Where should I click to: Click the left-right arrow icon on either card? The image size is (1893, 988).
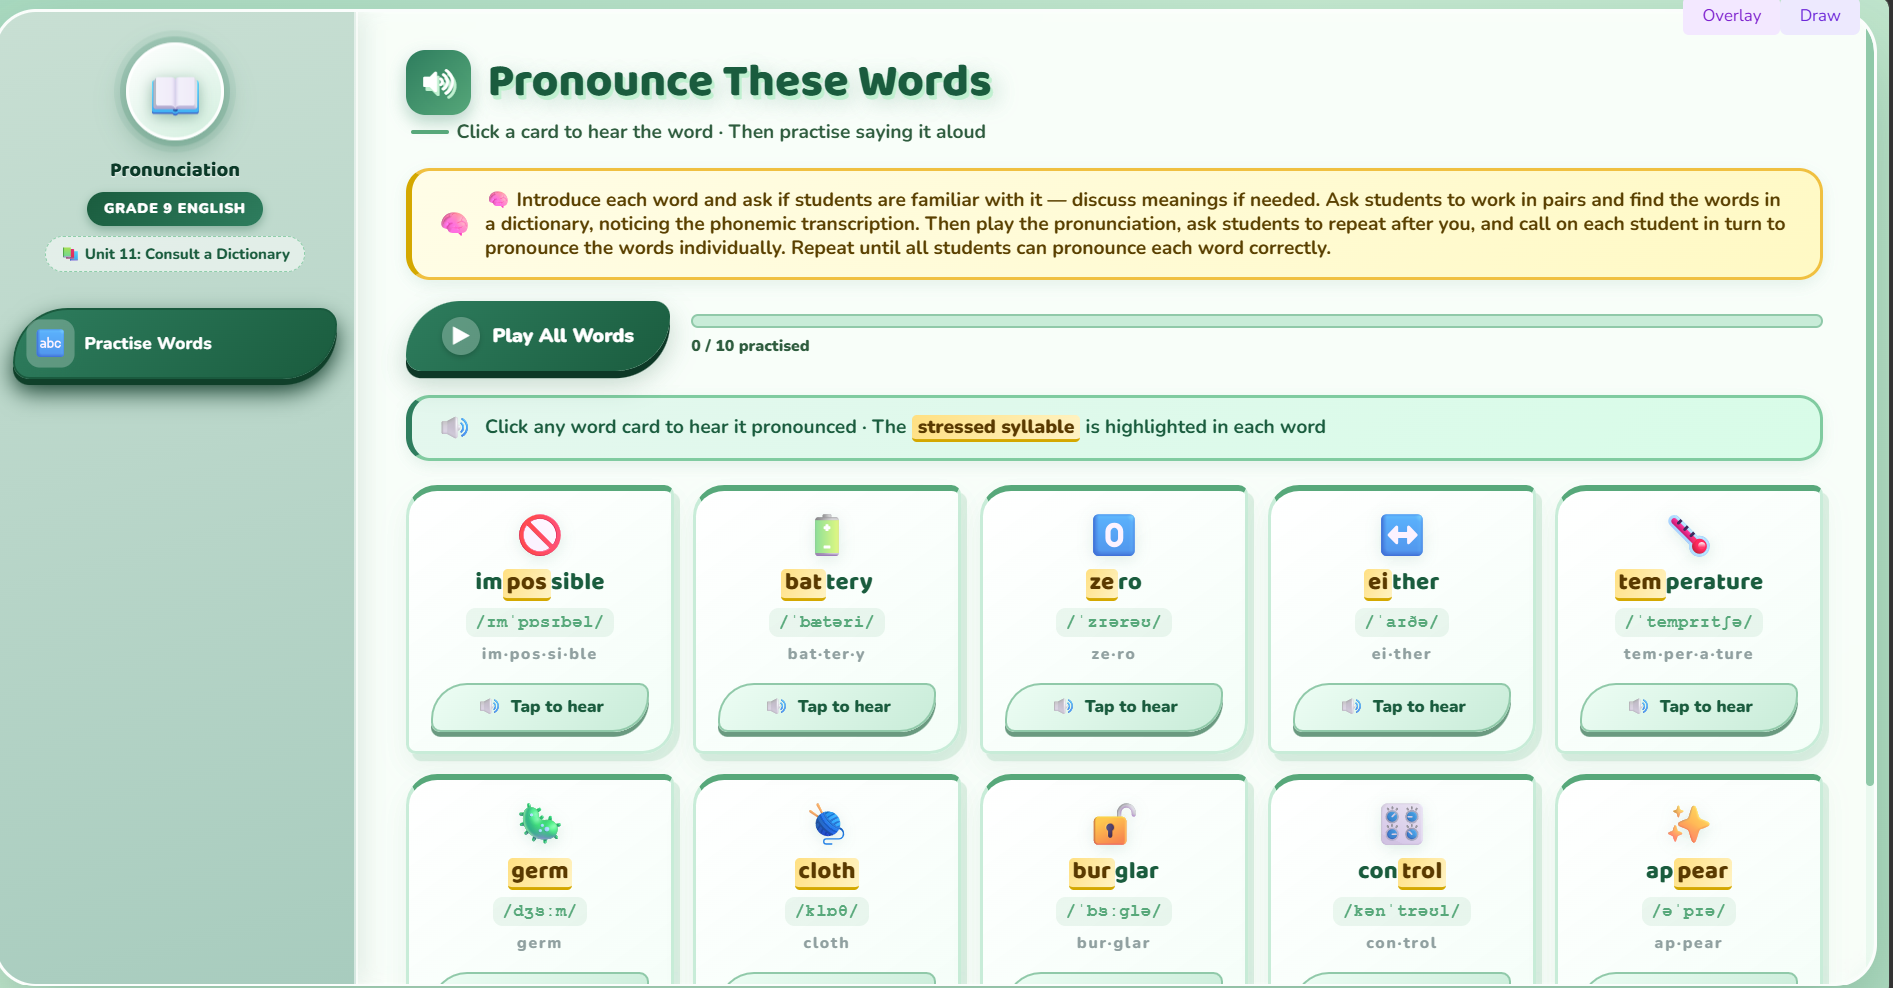pyautogui.click(x=1401, y=535)
